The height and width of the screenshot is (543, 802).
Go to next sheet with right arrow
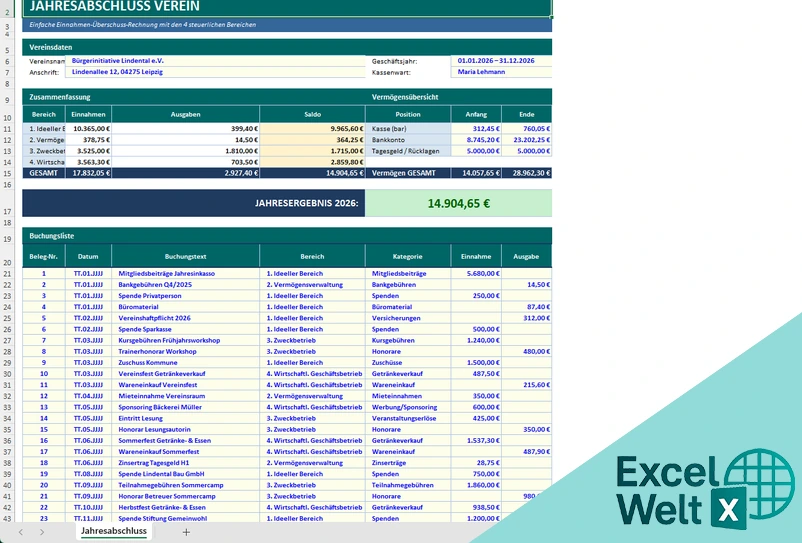pos(42,532)
